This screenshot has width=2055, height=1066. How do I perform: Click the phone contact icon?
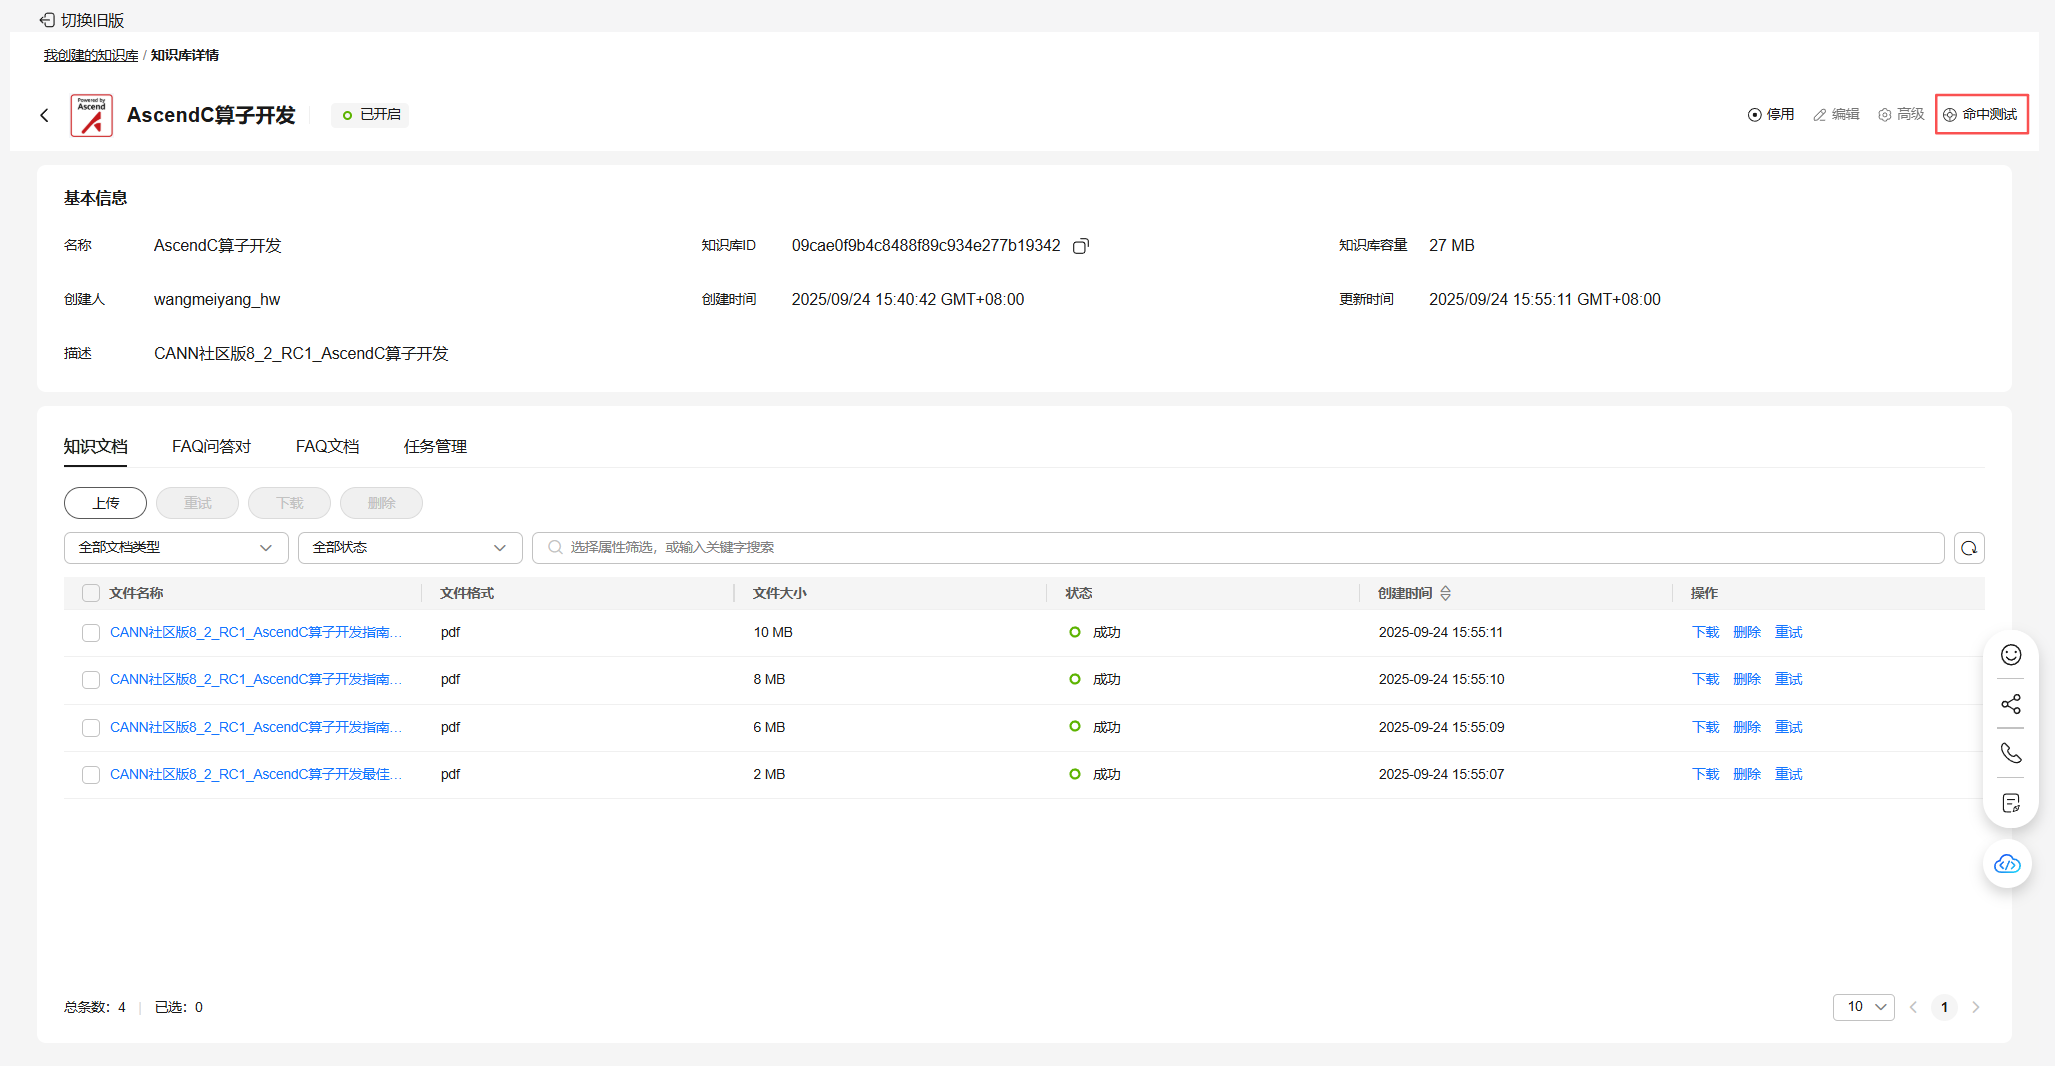click(2010, 753)
